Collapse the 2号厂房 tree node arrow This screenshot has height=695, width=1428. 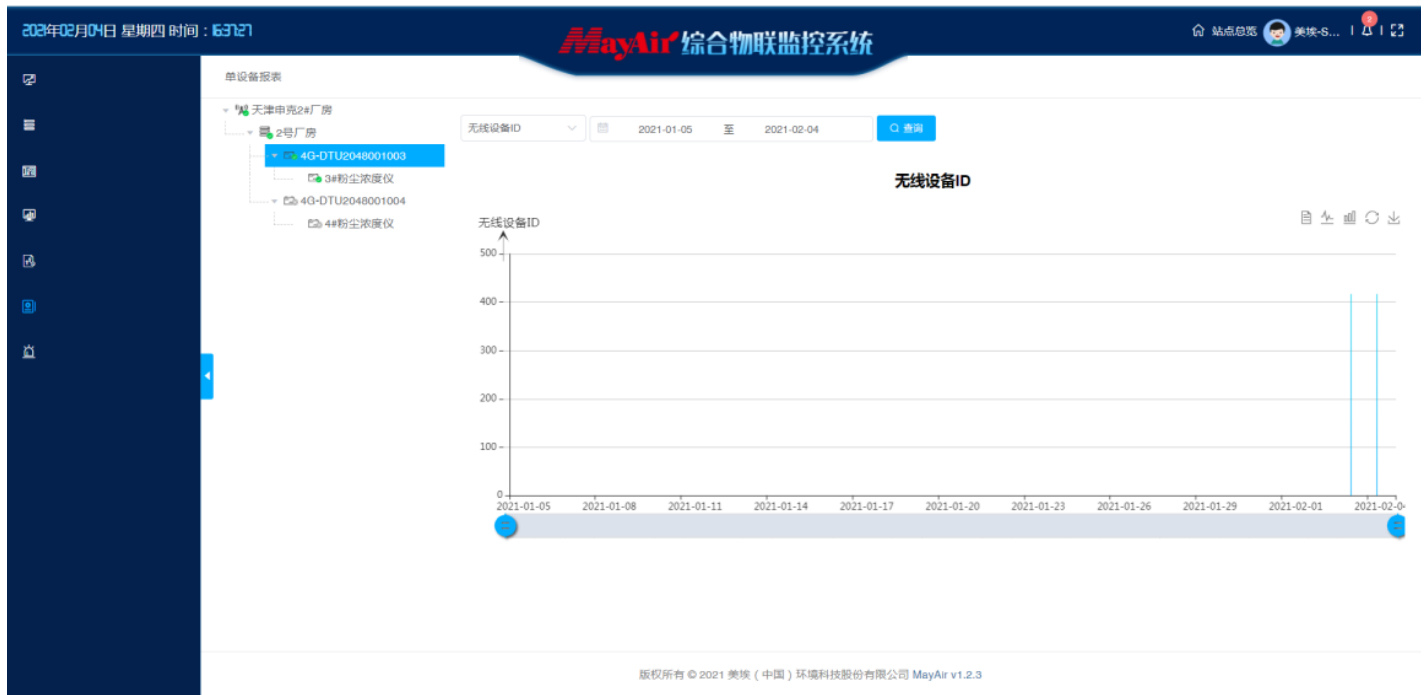tap(250, 132)
